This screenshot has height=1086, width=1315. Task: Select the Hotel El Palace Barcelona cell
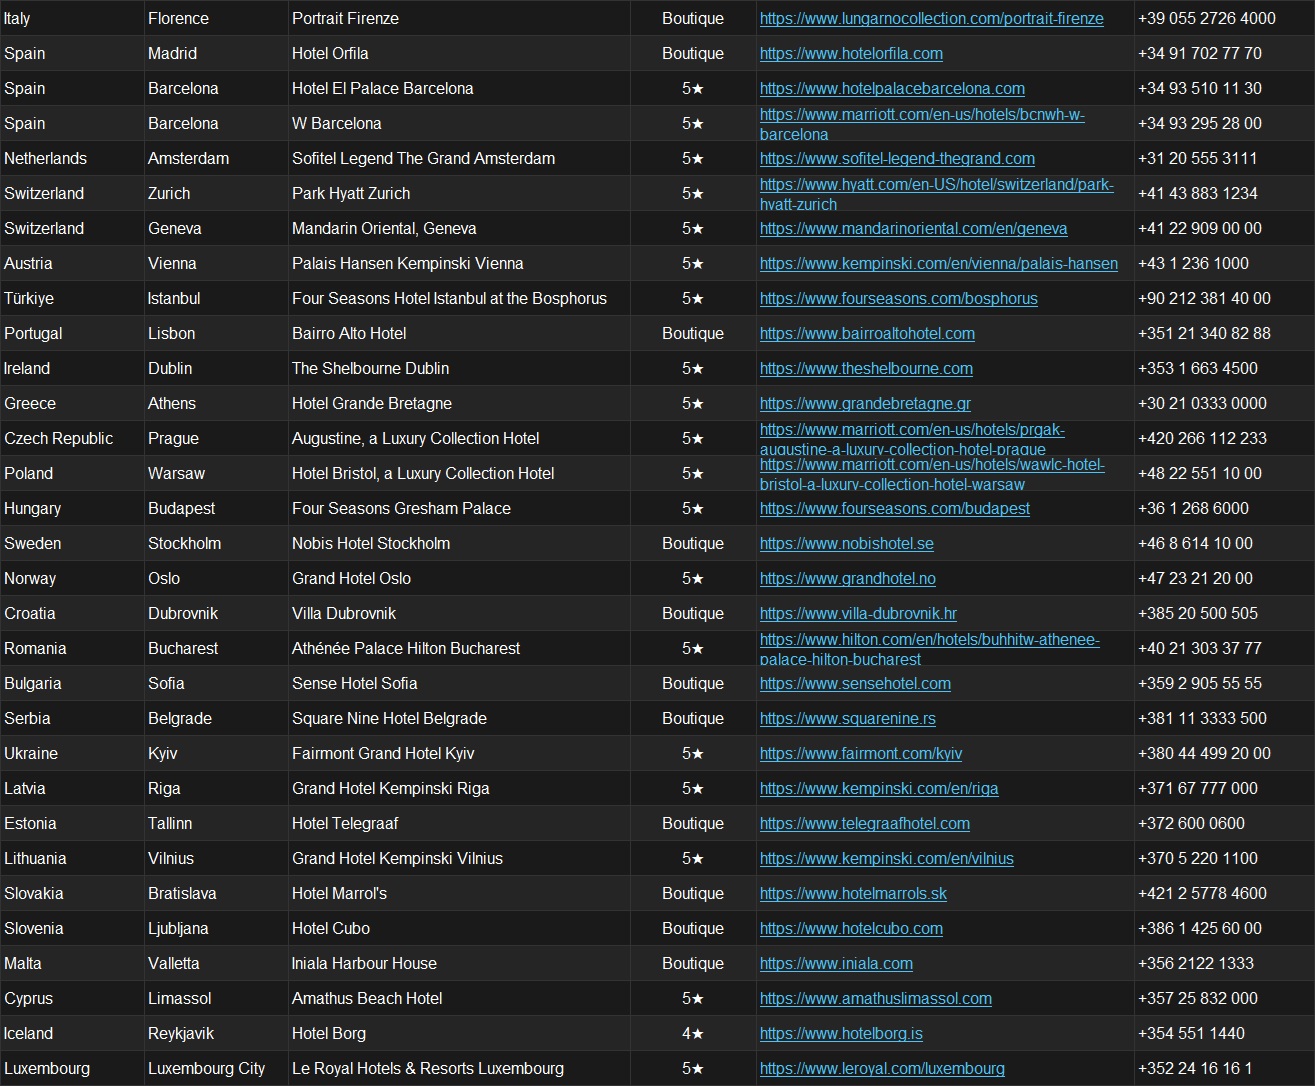tap(459, 88)
